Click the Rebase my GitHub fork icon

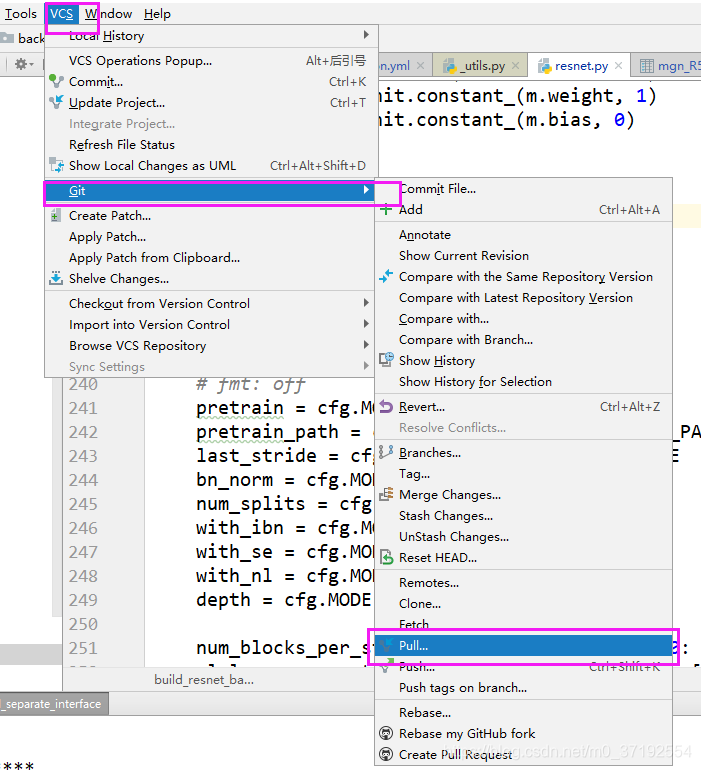(386, 733)
